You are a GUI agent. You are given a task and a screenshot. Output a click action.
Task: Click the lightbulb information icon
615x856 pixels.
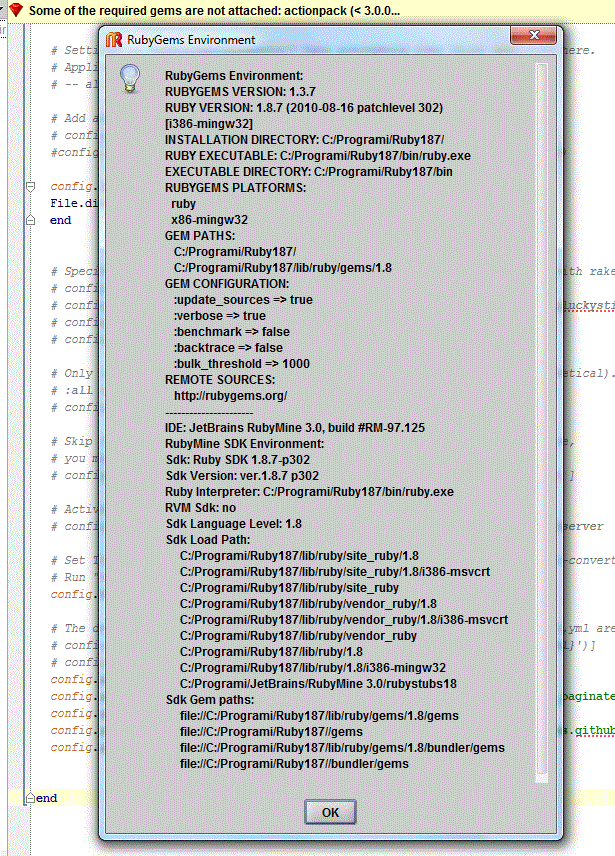(x=130, y=78)
